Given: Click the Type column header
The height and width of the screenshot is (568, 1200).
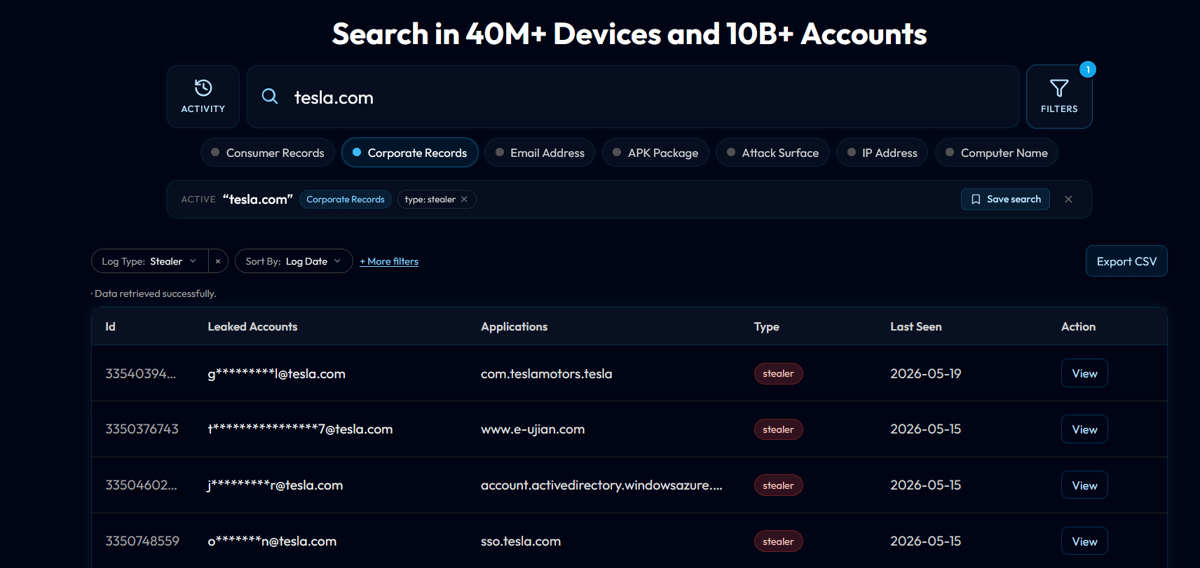Looking at the screenshot, I should pos(766,326).
